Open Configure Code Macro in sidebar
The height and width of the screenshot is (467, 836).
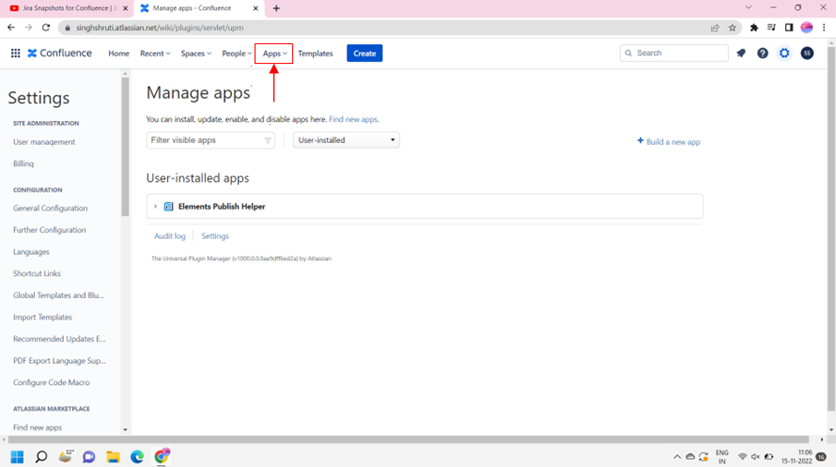pos(51,383)
